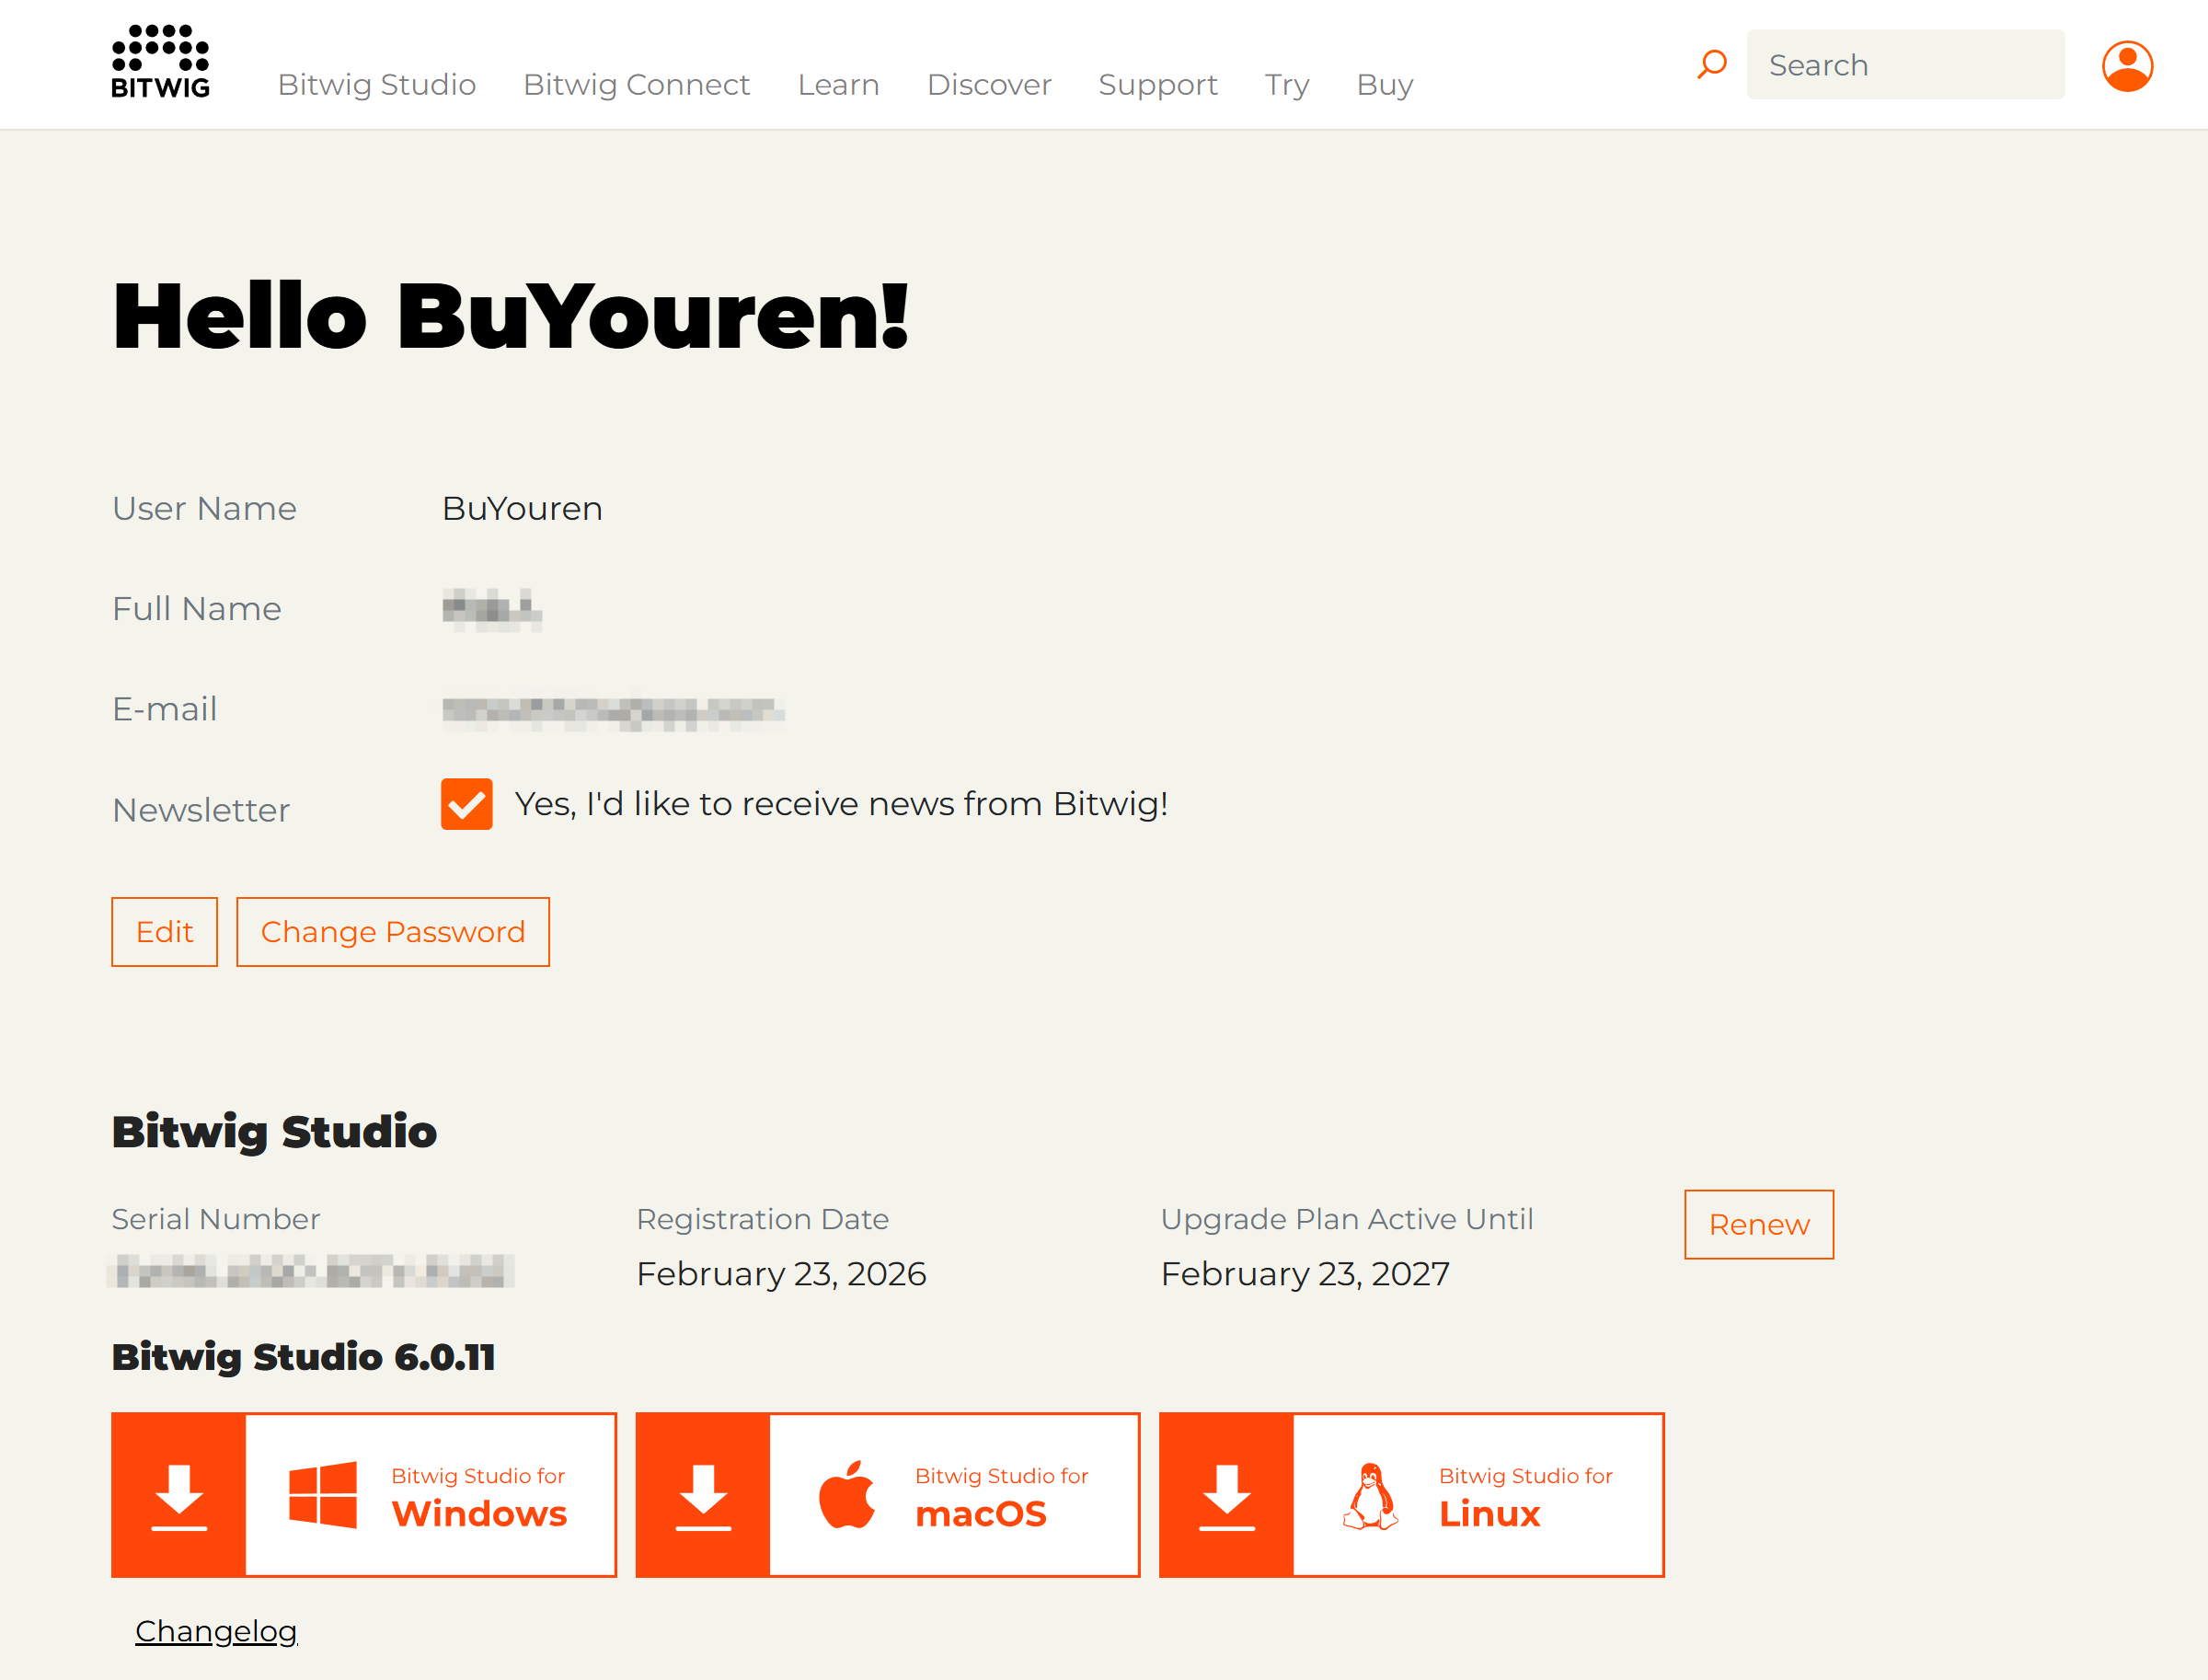Image resolution: width=2208 pixels, height=1680 pixels.
Task: Open the Bitwig Studio nav menu
Action: pos(377,85)
